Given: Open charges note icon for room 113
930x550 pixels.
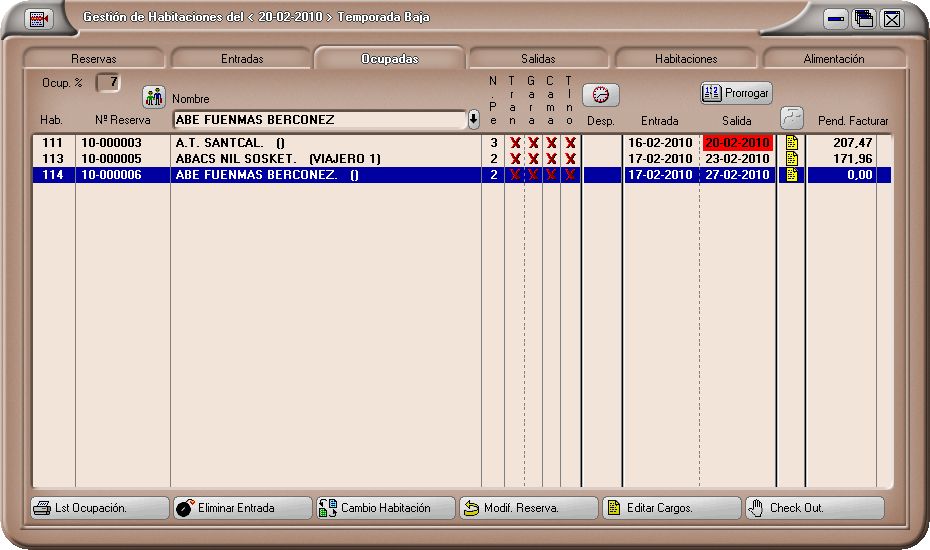Looking at the screenshot, I should (792, 159).
